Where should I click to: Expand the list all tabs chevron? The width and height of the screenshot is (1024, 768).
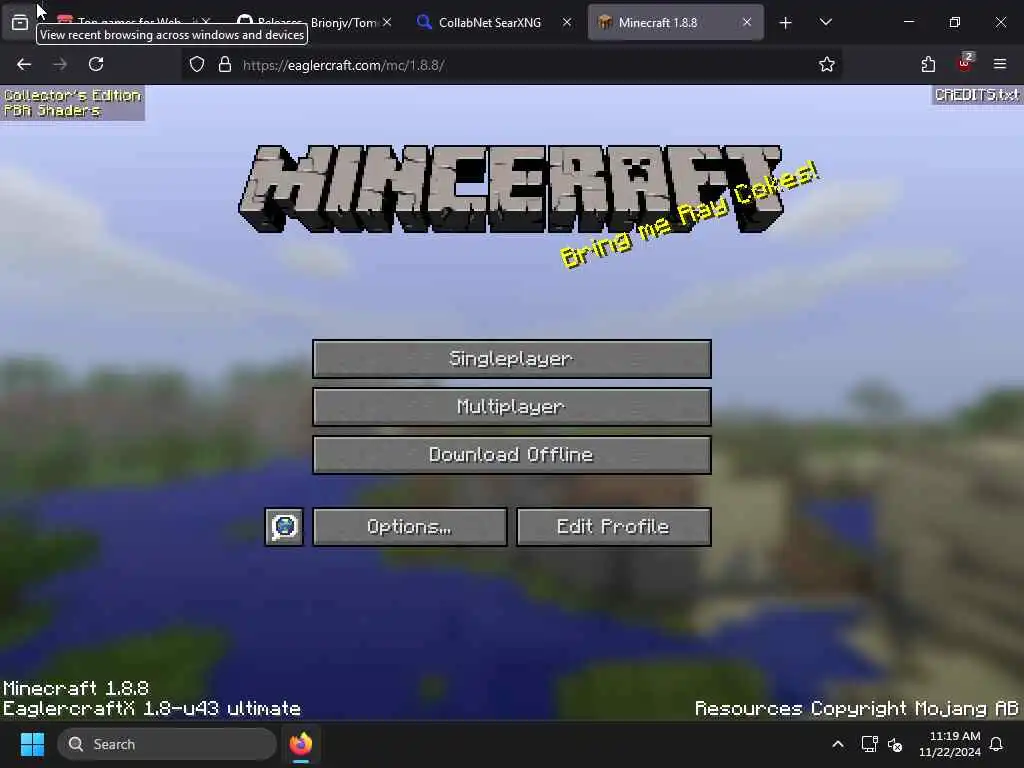825,23
